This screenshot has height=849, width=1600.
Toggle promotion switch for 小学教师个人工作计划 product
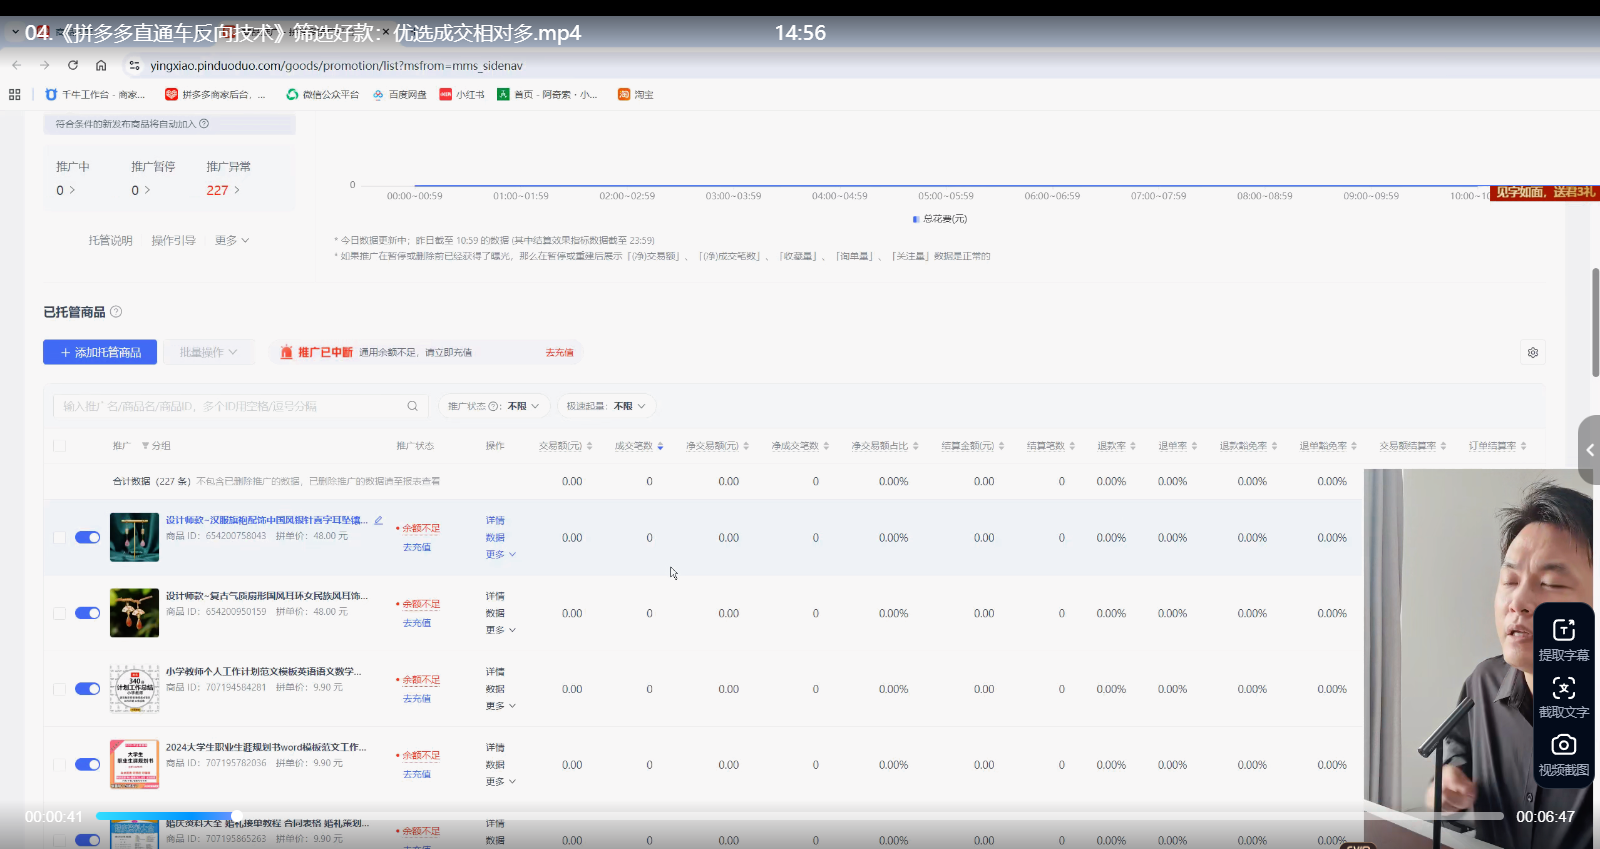click(88, 689)
